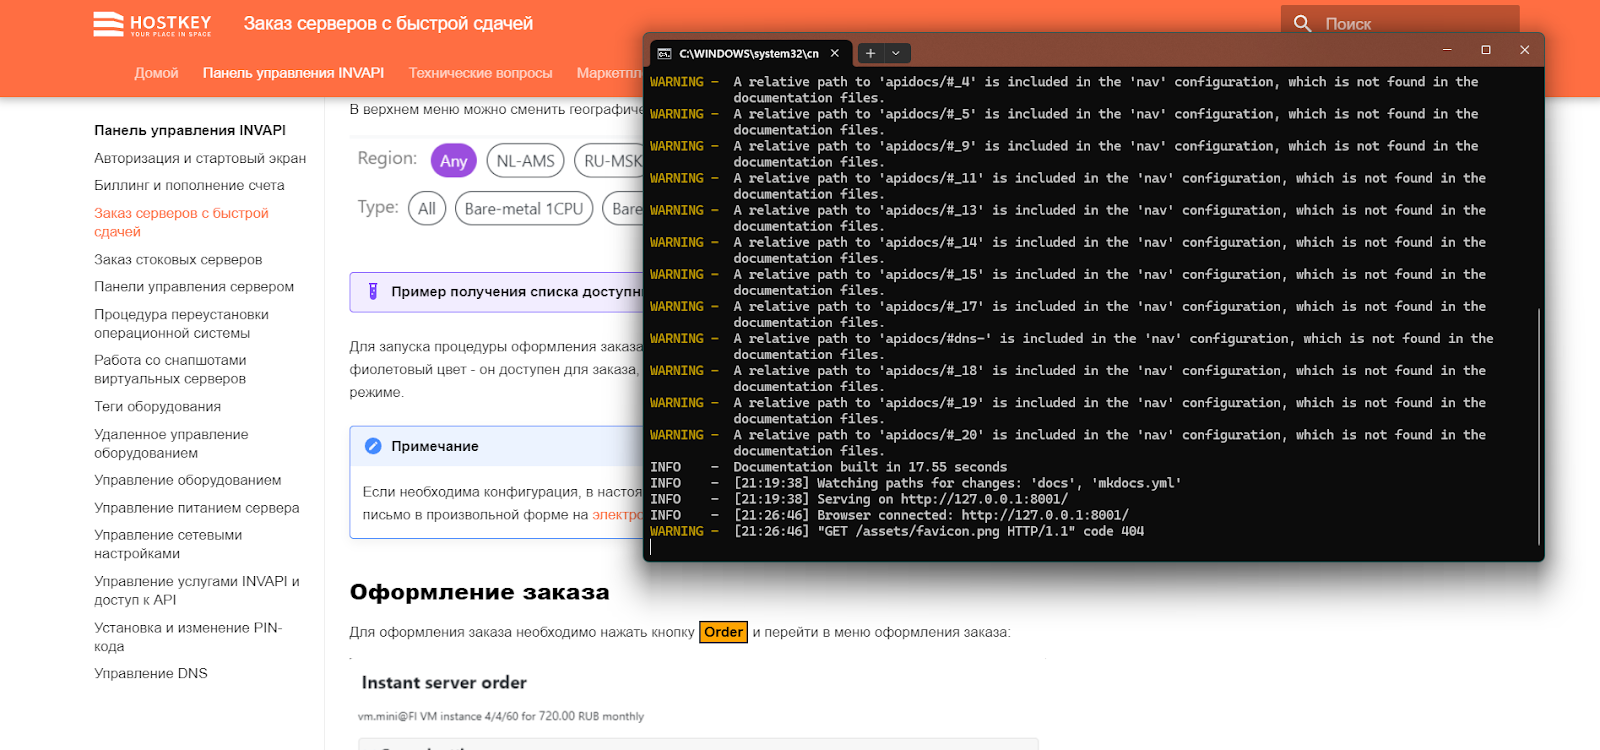Expand the Пример получения списка block

click(497, 292)
